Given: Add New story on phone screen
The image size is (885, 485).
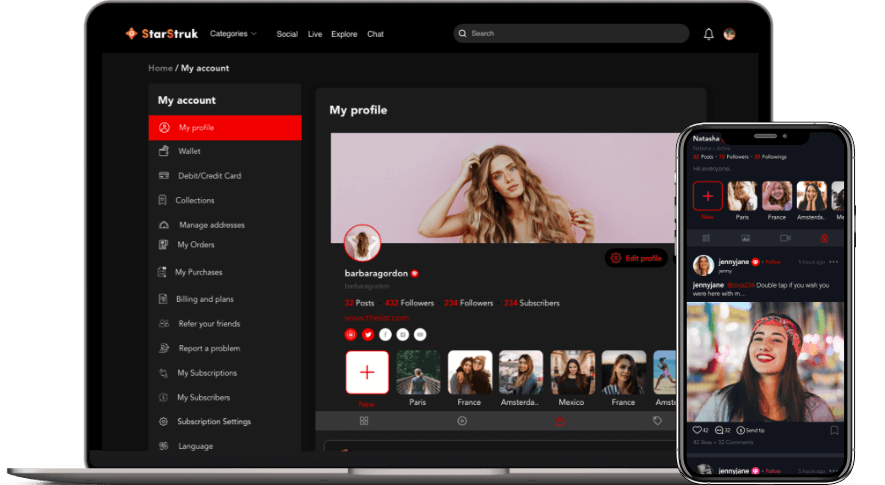Looking at the screenshot, I should click(707, 196).
